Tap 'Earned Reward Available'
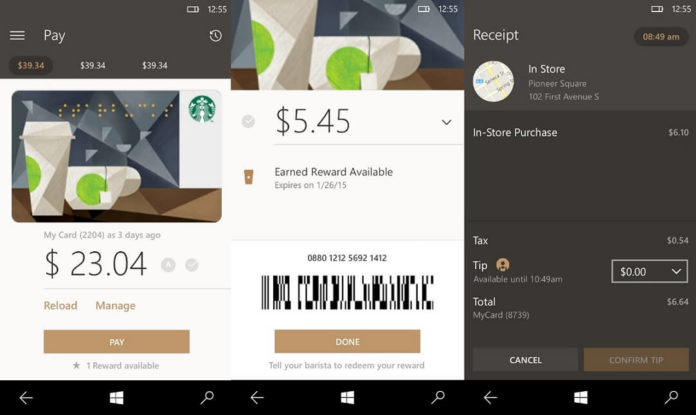This screenshot has height=415, width=696. point(334,172)
